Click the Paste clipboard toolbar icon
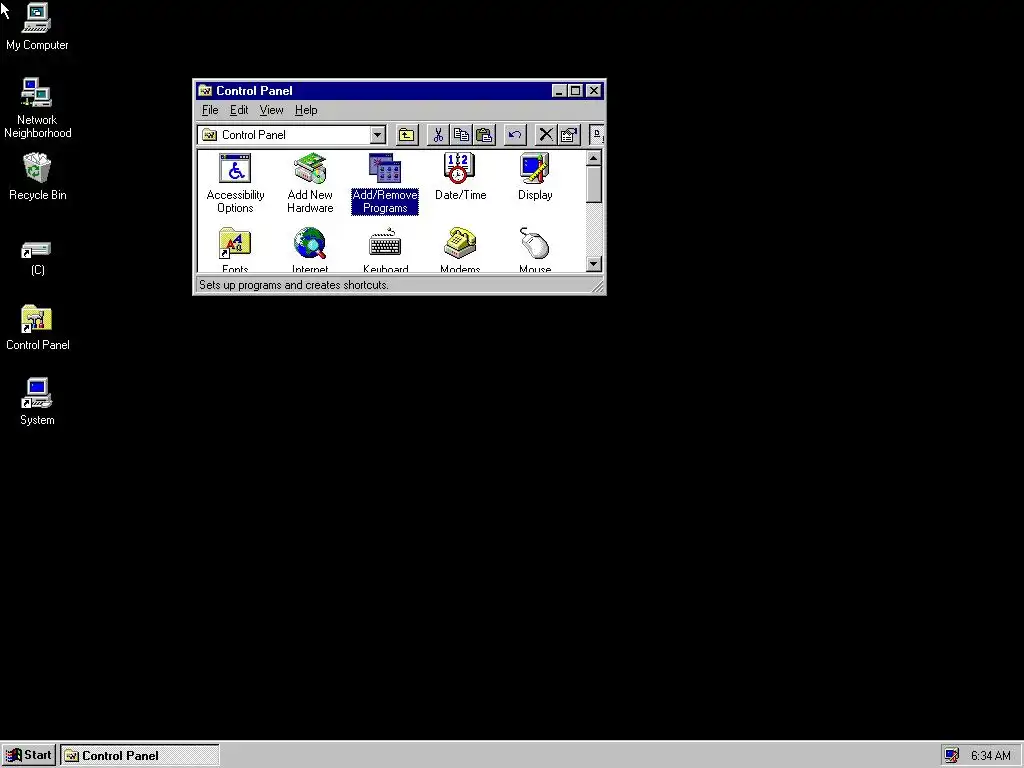Viewport: 1024px width, 768px height. pos(484,135)
